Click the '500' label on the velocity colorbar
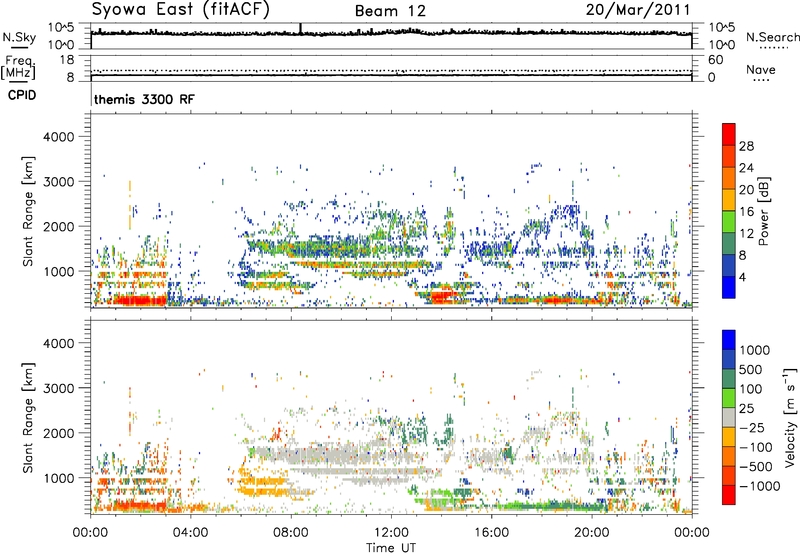The width and height of the screenshot is (800, 554). coord(751,370)
